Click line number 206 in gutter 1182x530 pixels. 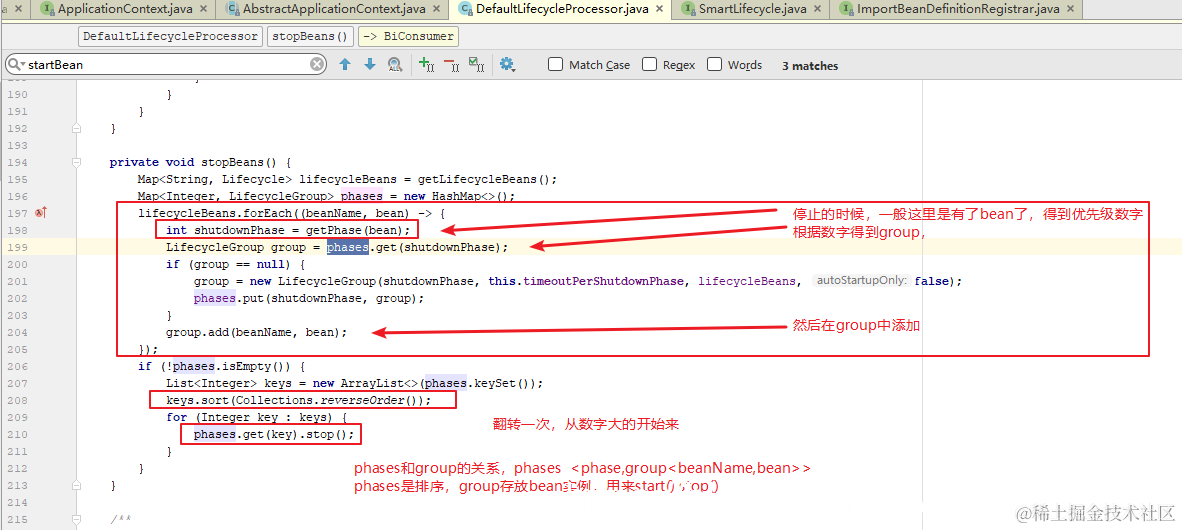click(x=17, y=366)
